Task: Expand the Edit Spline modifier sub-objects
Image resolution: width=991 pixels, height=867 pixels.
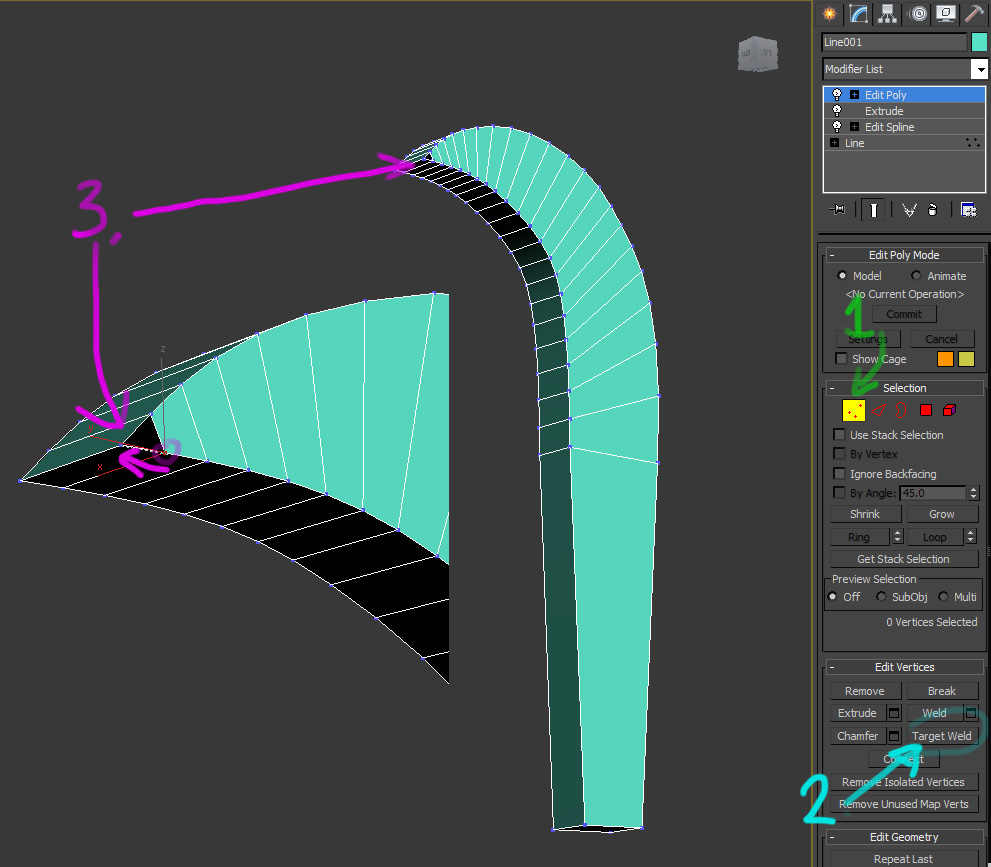Action: click(x=854, y=127)
